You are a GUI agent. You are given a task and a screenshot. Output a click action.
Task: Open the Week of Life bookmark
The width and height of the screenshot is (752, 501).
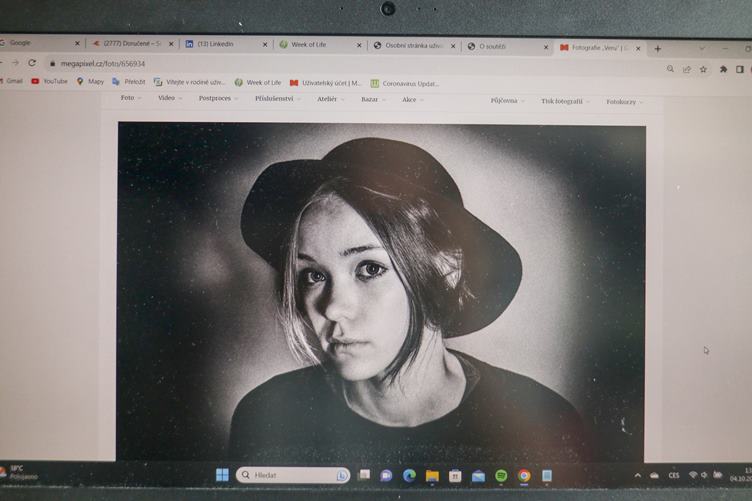pos(258,82)
